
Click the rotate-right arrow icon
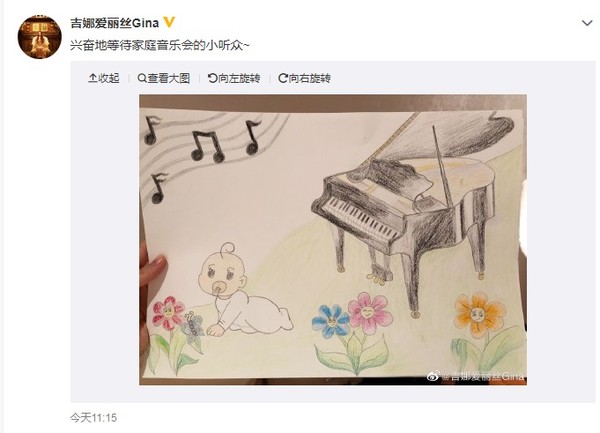tap(283, 78)
